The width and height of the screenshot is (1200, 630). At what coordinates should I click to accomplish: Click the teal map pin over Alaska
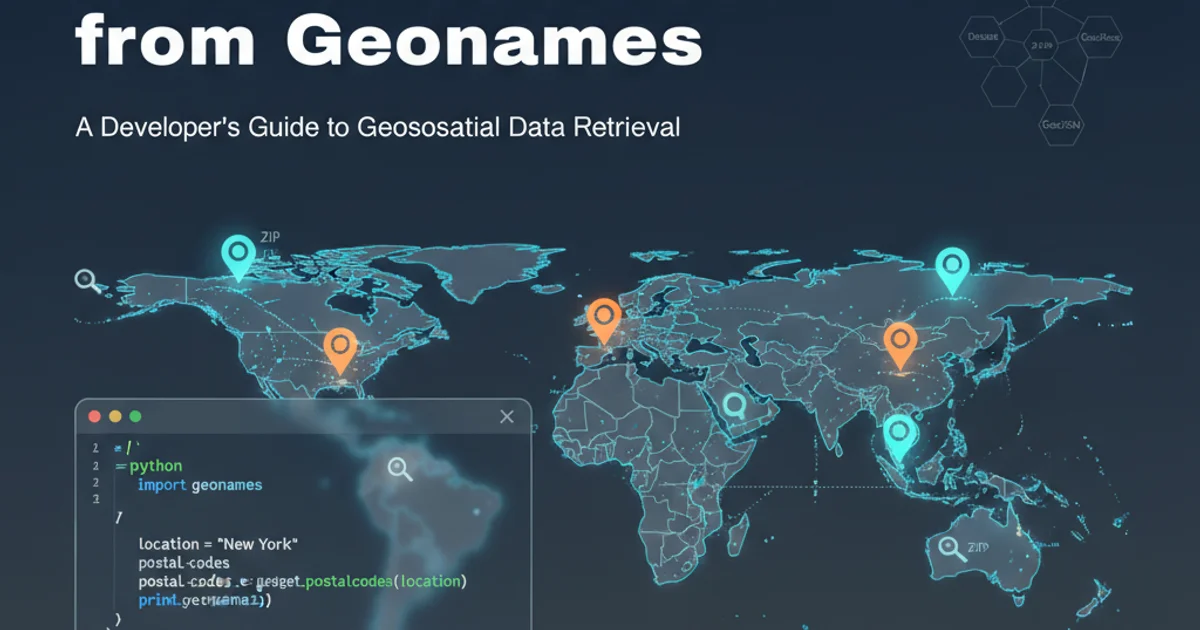click(x=239, y=254)
